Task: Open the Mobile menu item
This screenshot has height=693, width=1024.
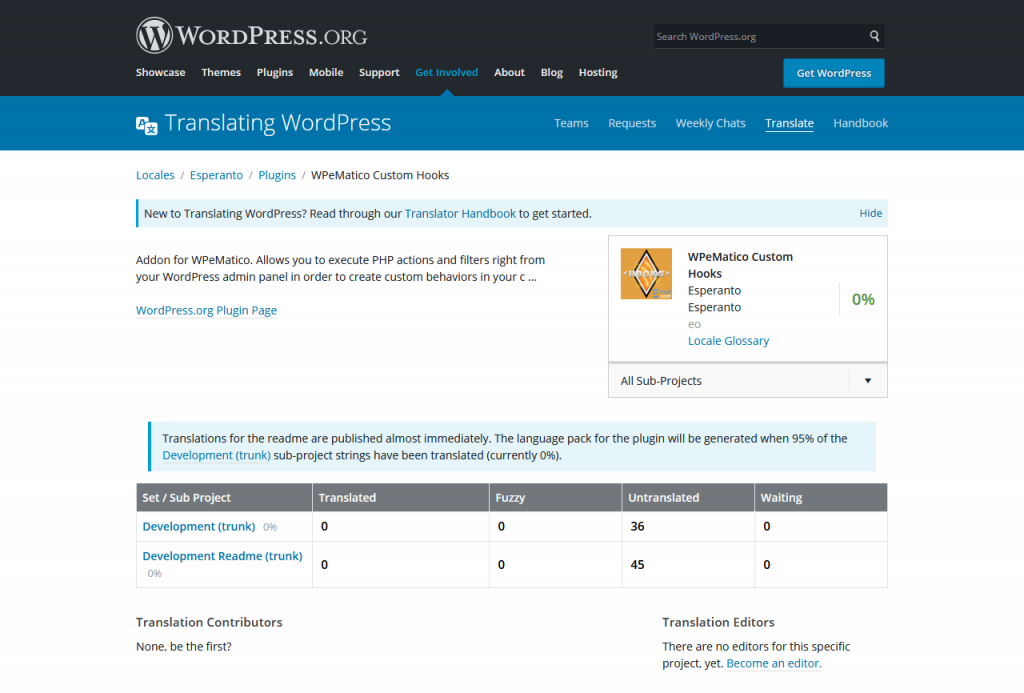Action: tap(326, 73)
